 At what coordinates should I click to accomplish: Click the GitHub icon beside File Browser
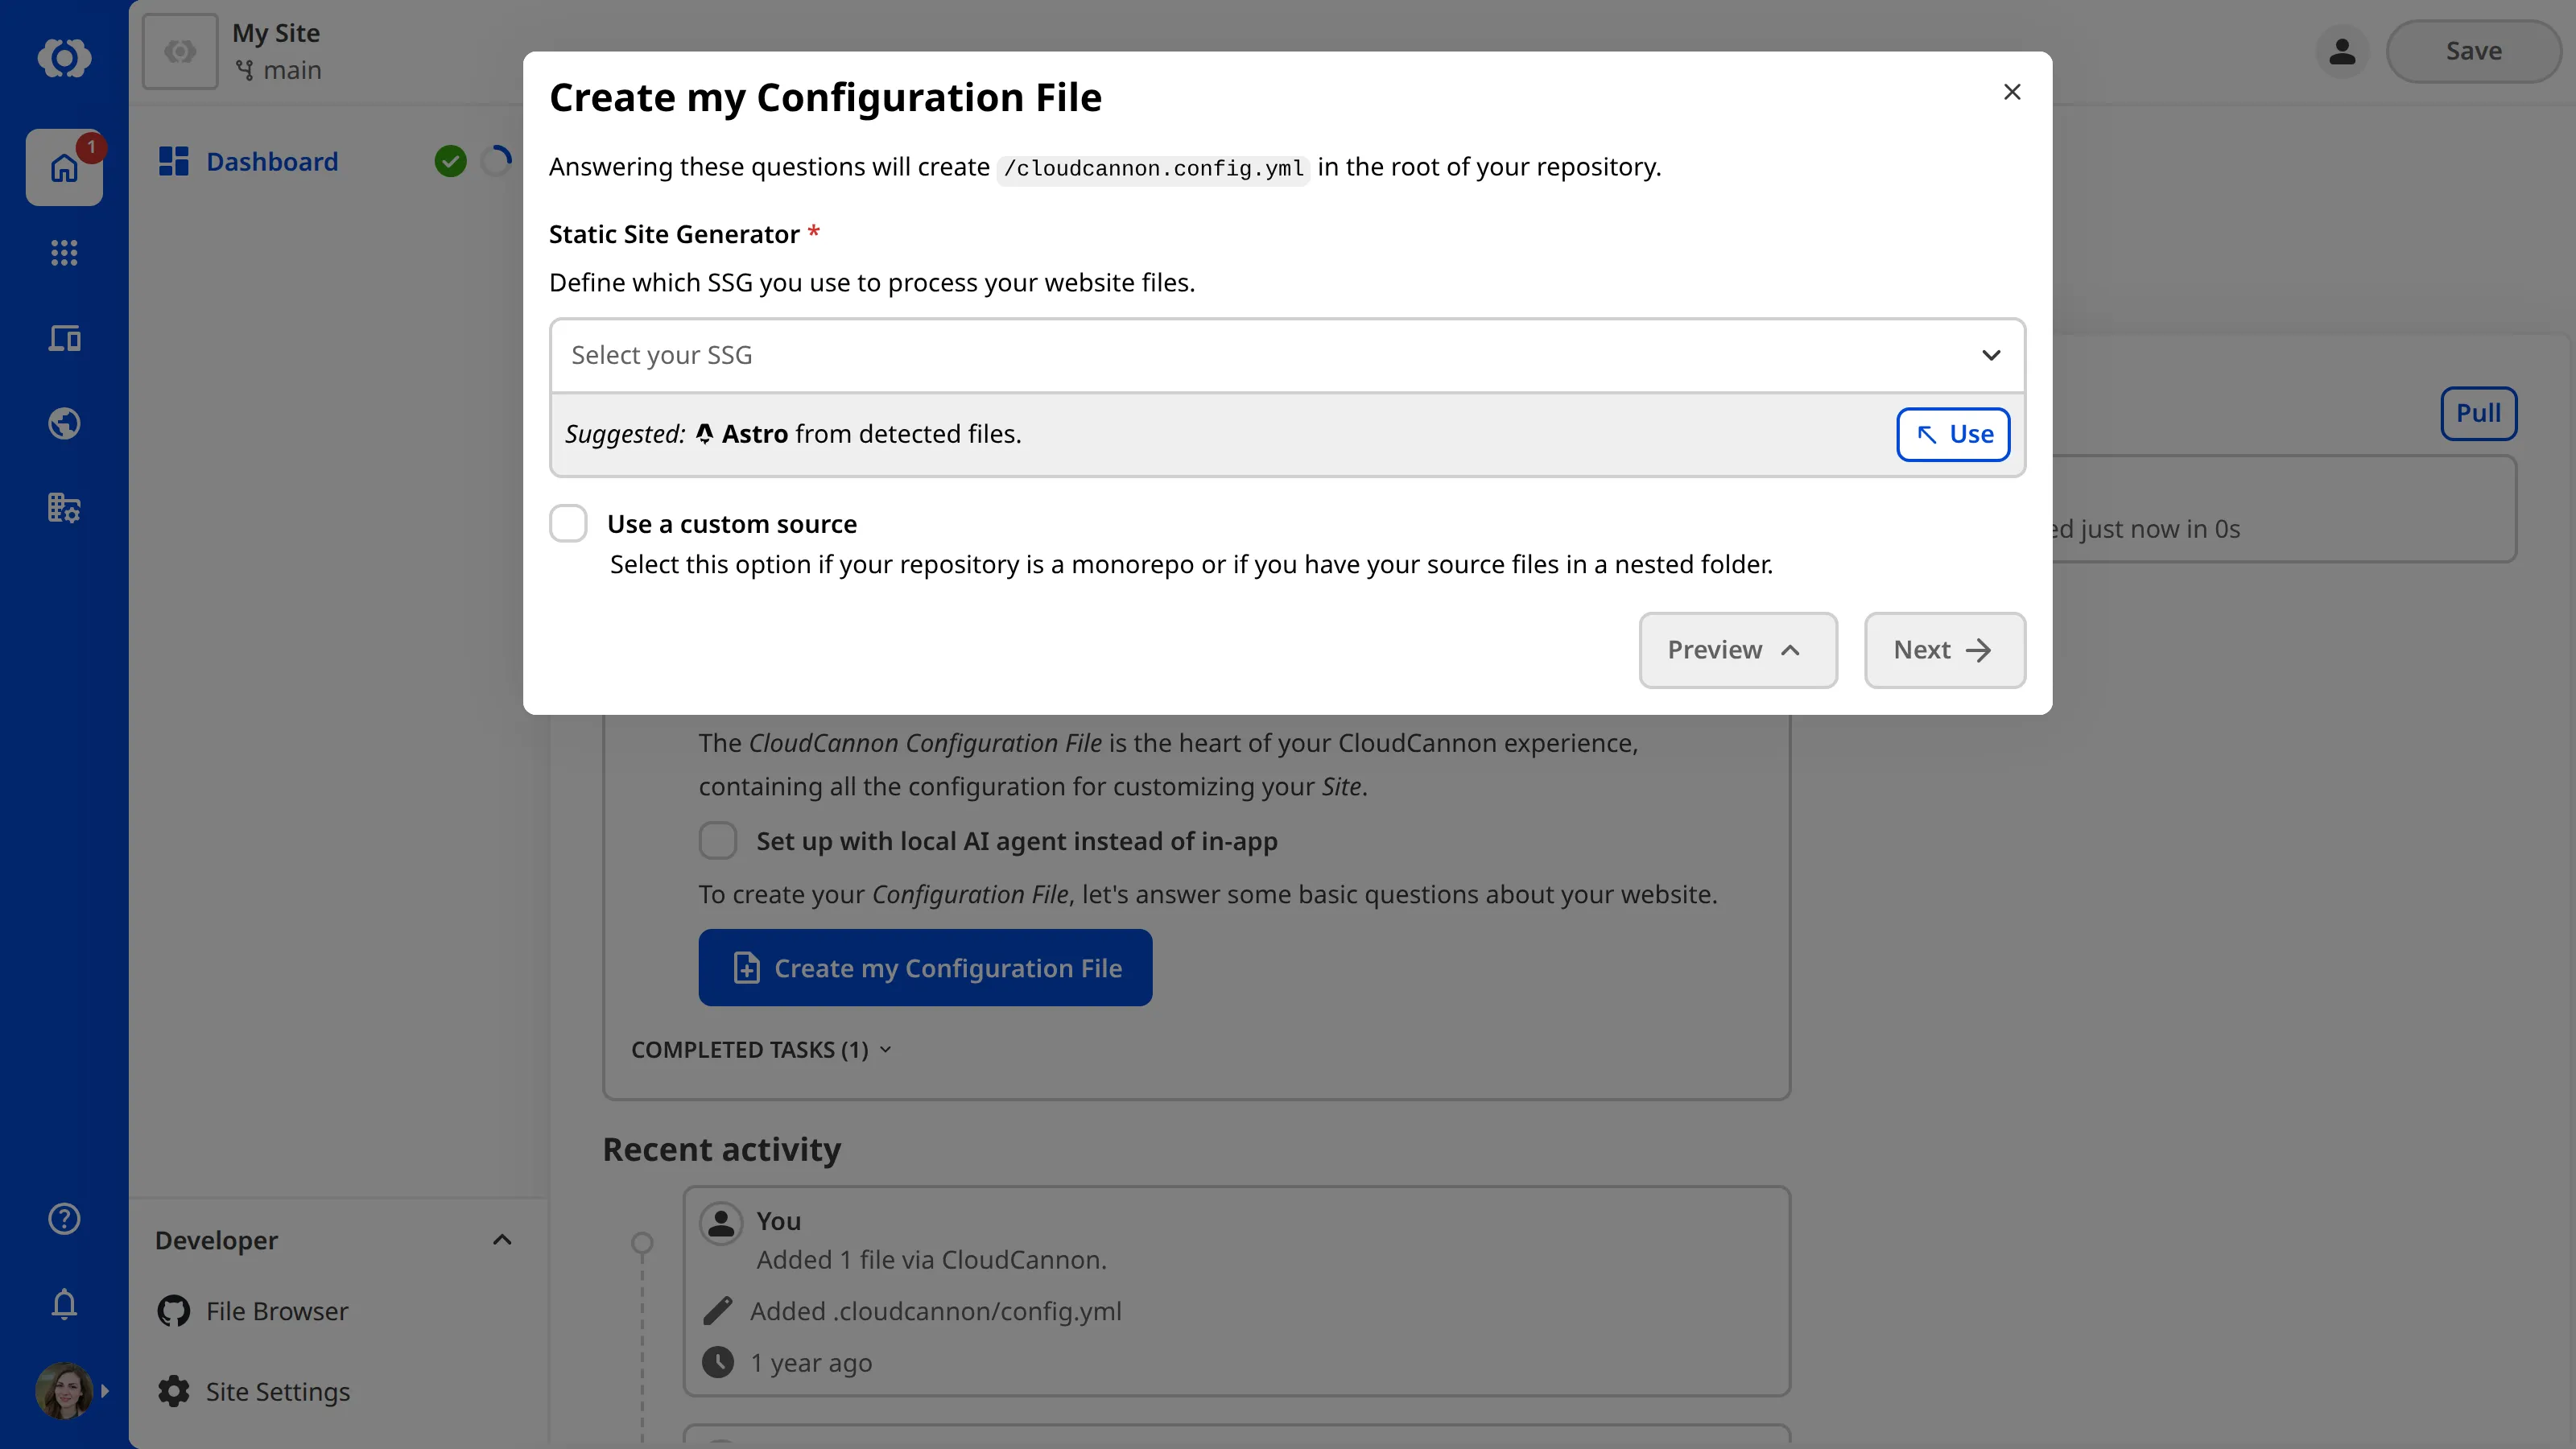pyautogui.click(x=174, y=1311)
